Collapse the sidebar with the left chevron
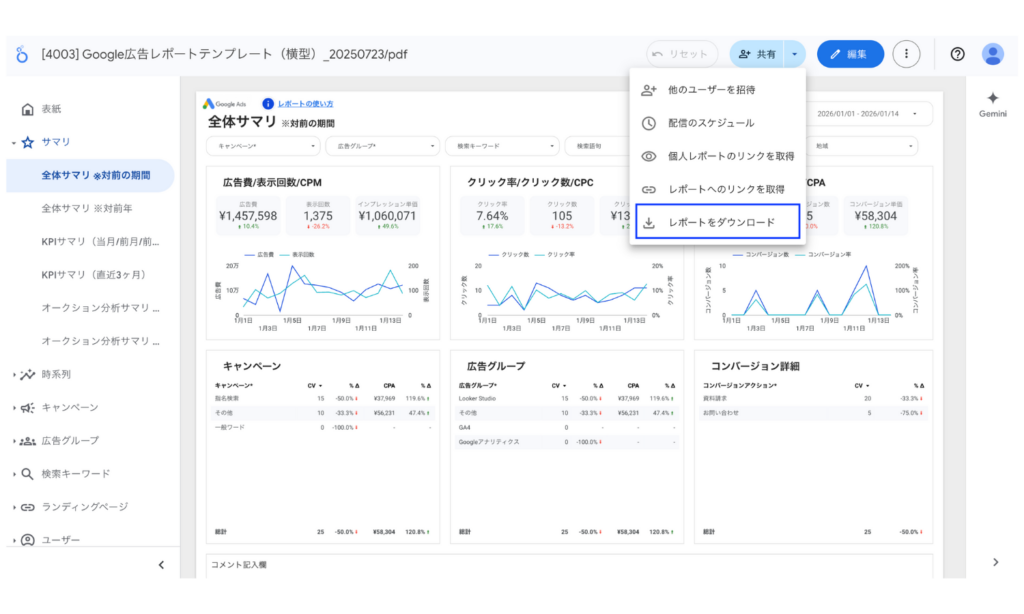The height and width of the screenshot is (614, 1024). [x=161, y=564]
